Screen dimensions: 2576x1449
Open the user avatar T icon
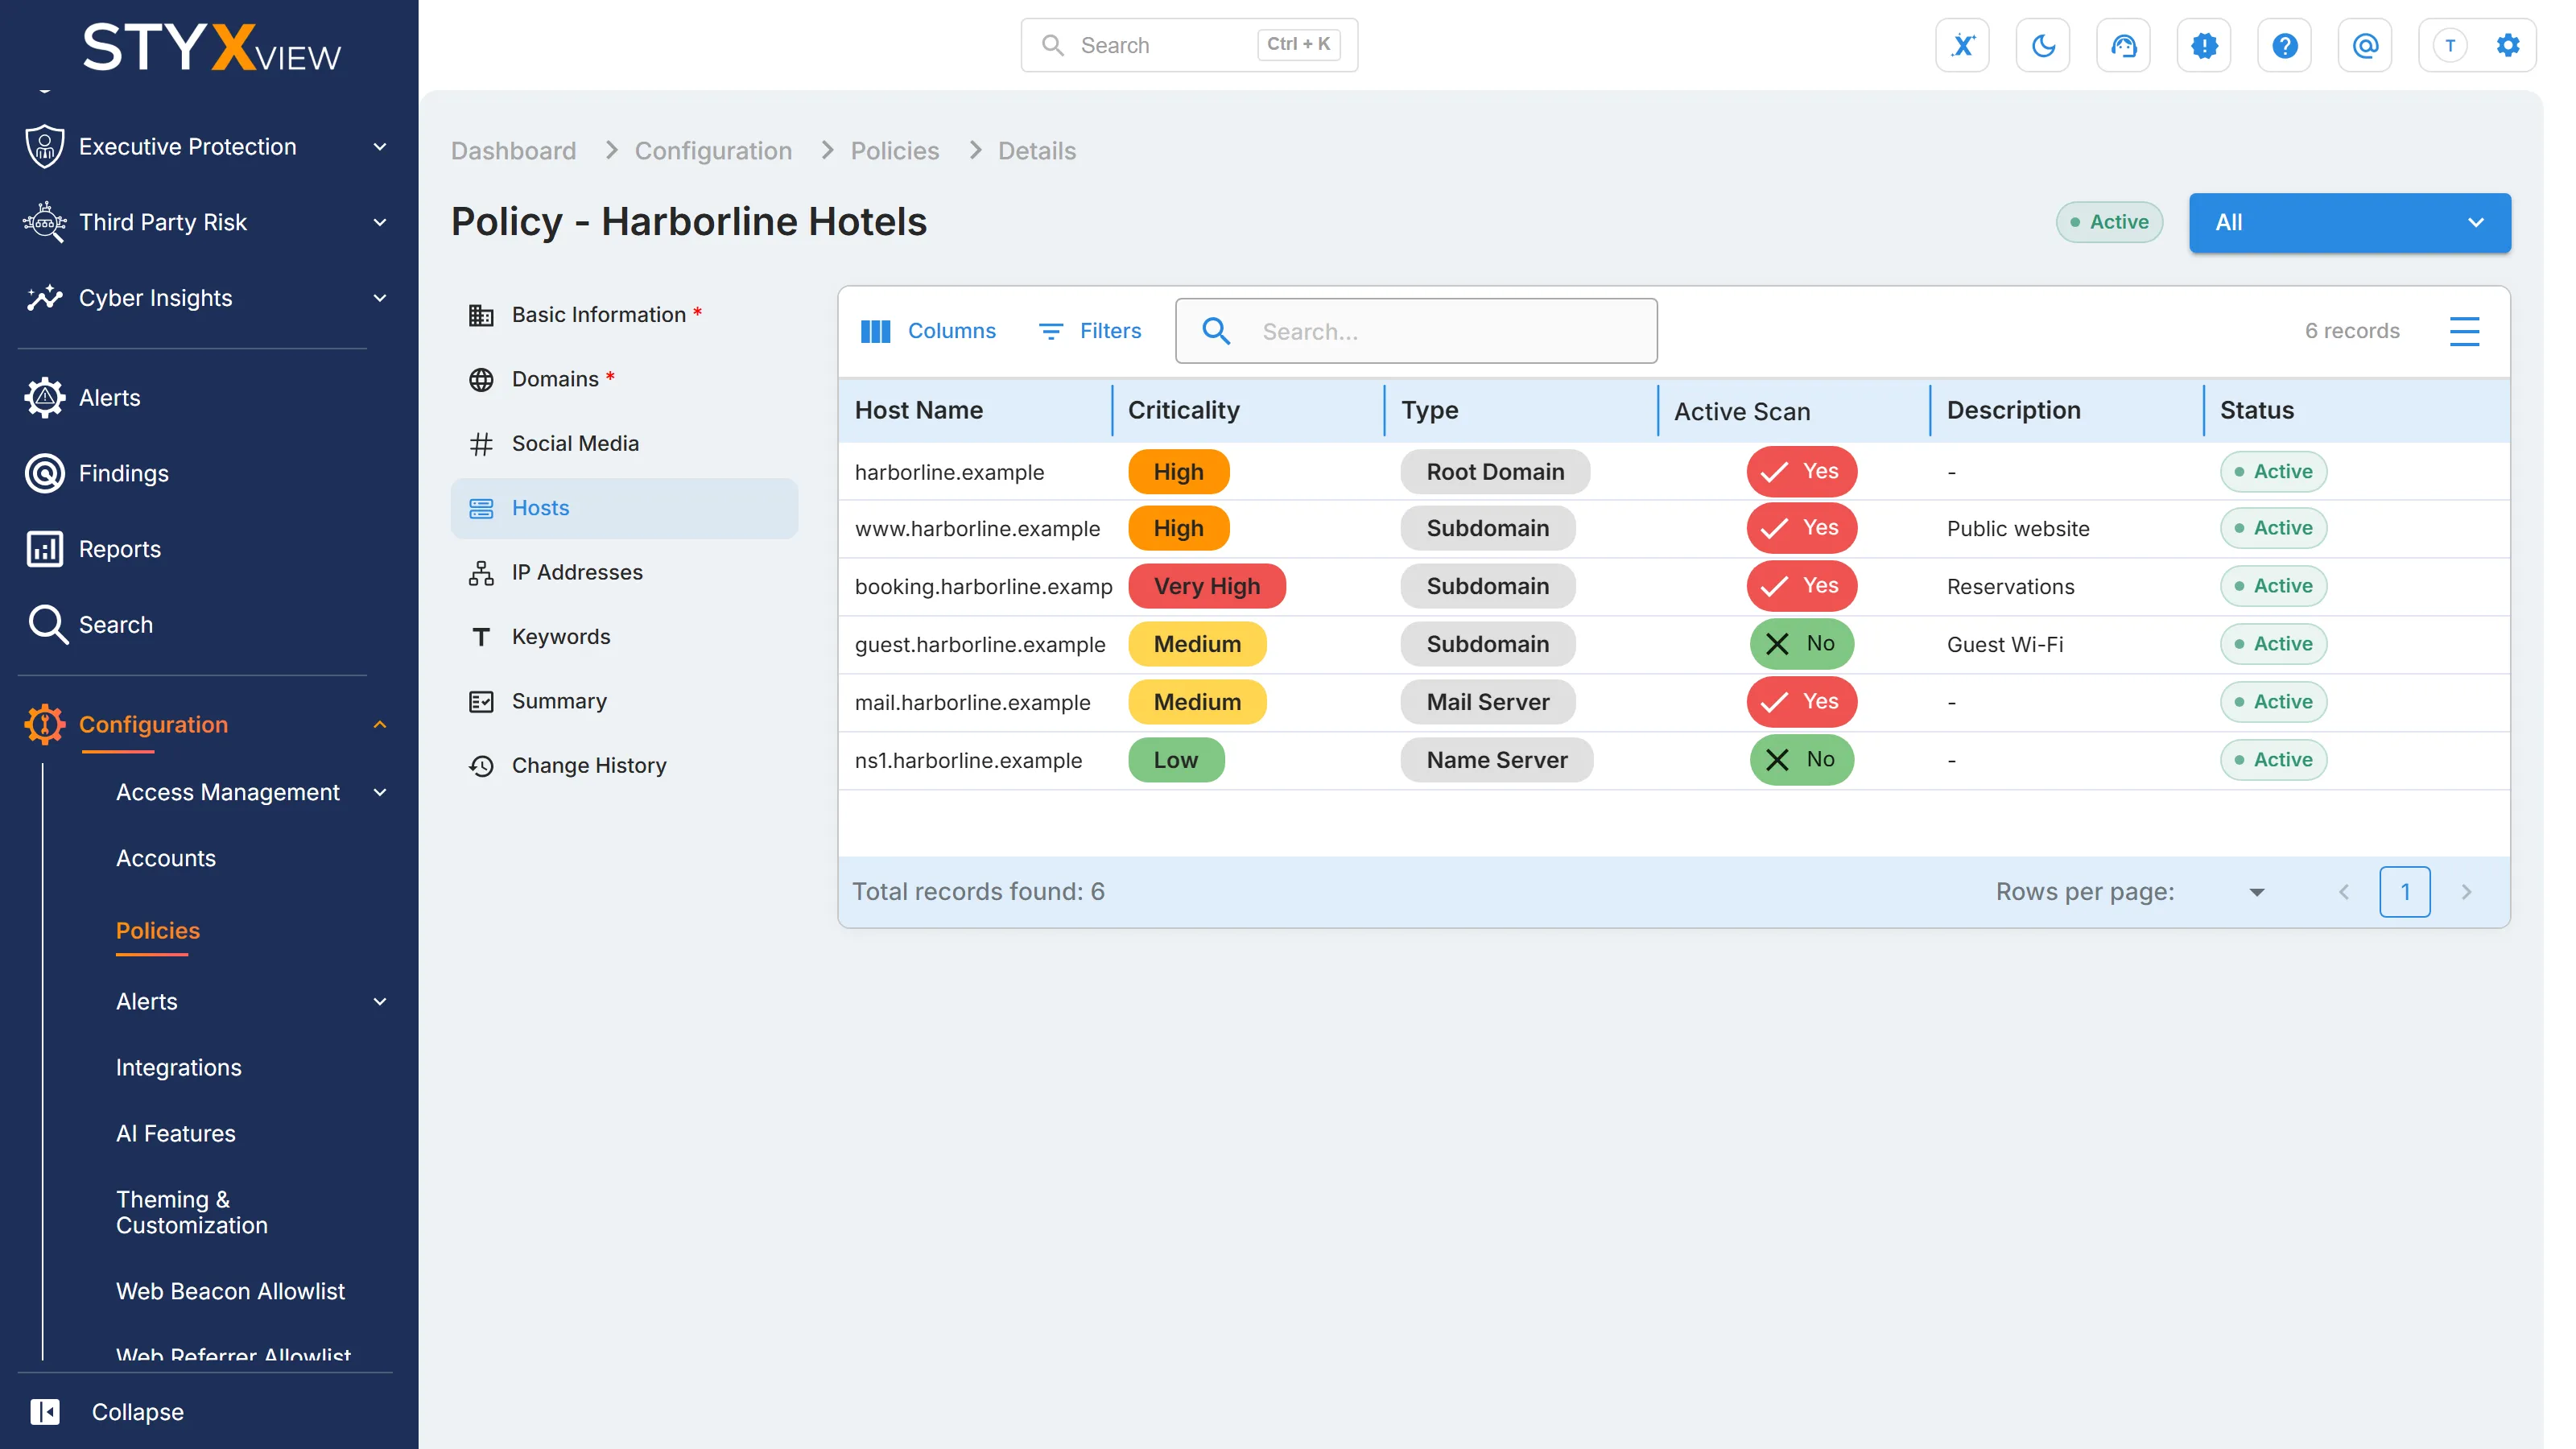[2450, 45]
